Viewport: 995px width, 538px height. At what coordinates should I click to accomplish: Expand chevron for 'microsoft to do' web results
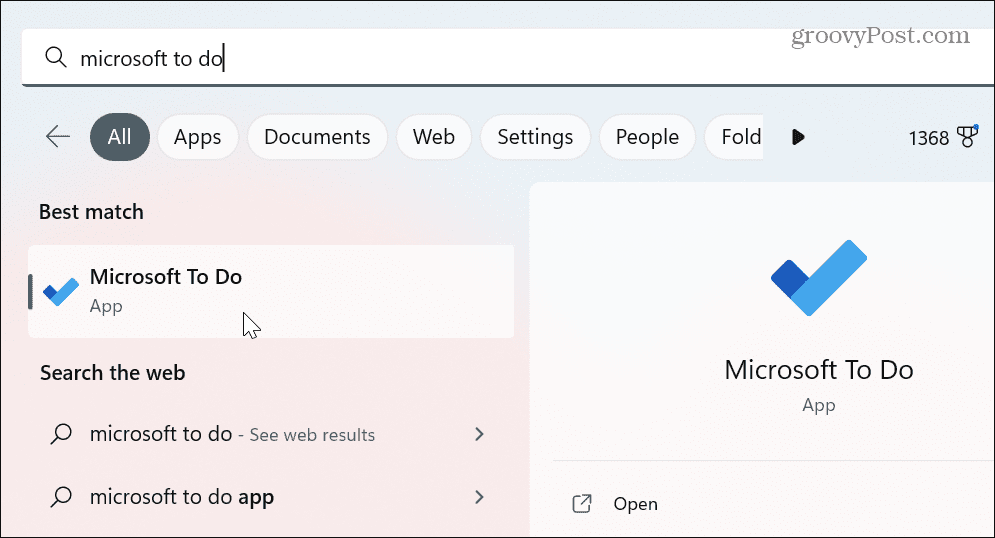480,434
